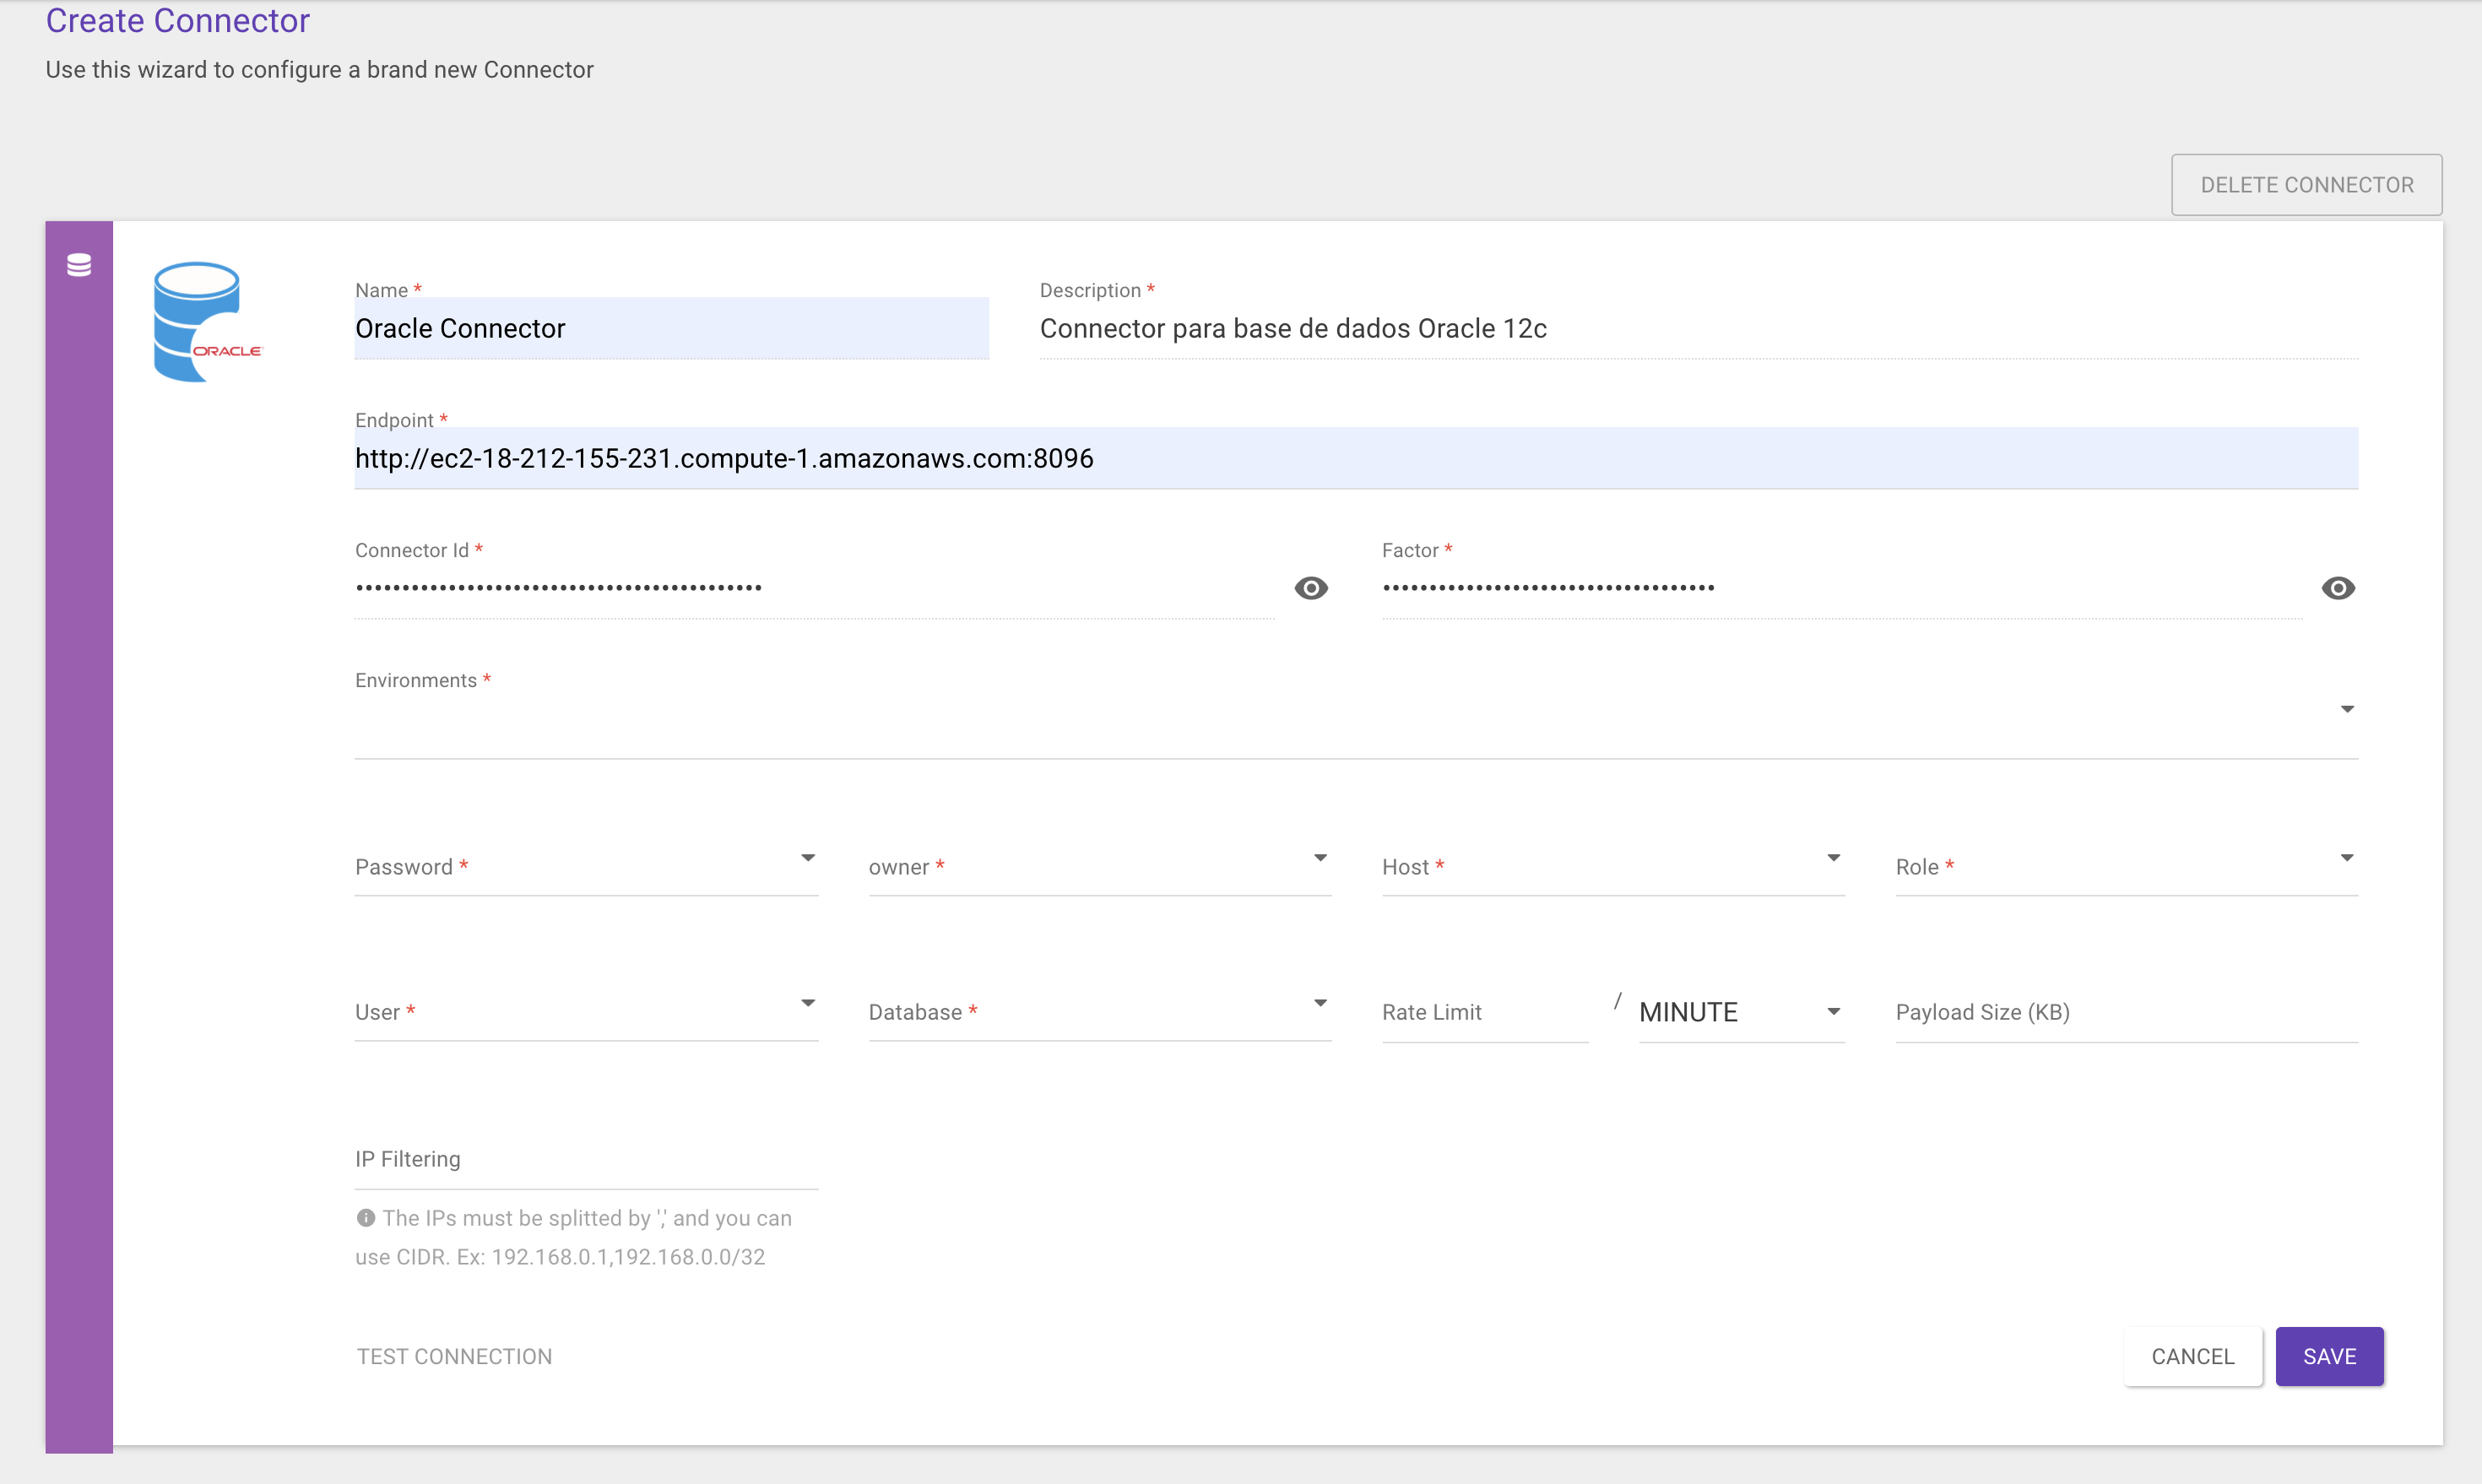Show the masked Factor secret
This screenshot has height=1484, width=2482.
[2339, 588]
